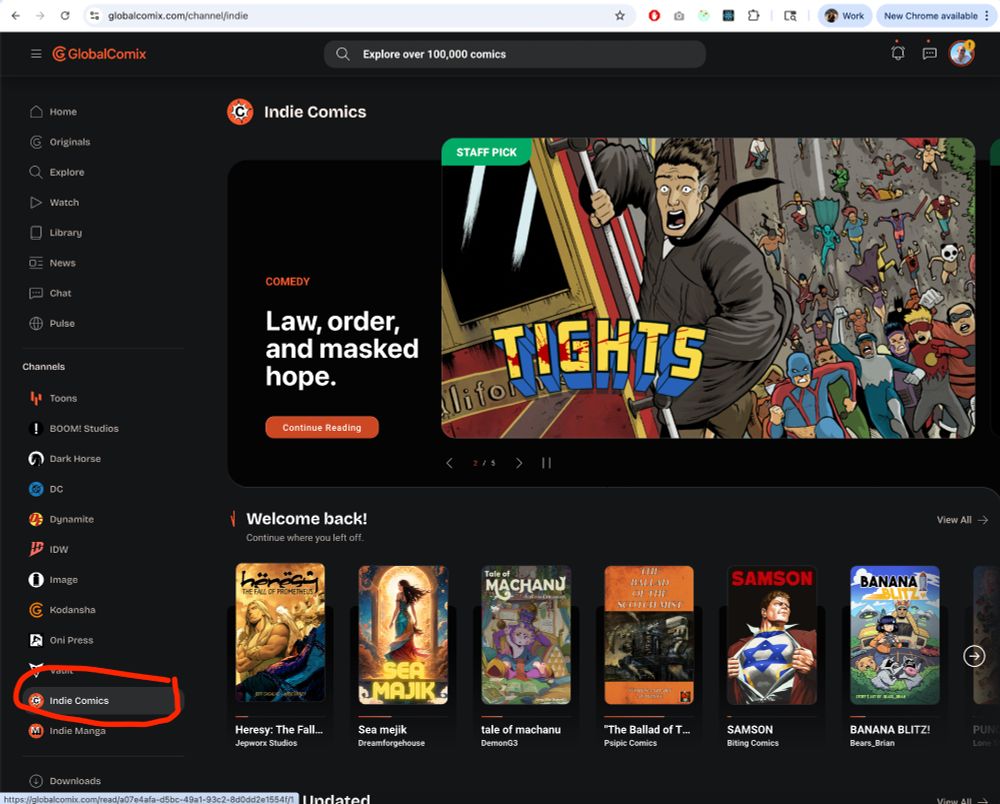This screenshot has width=1000, height=804.
Task: Click the Explore magnifier sidebar icon
Action: 36,172
